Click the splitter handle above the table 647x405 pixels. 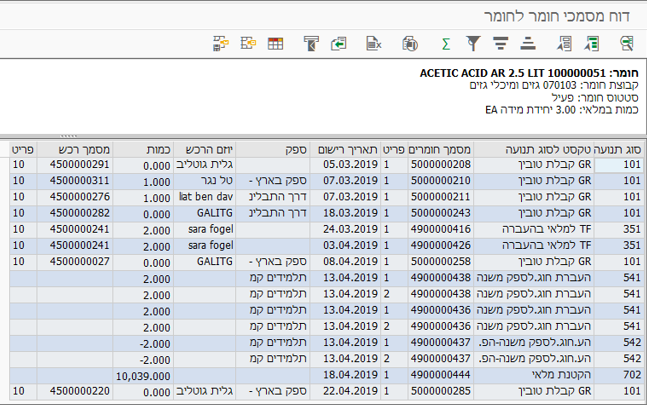point(68,136)
